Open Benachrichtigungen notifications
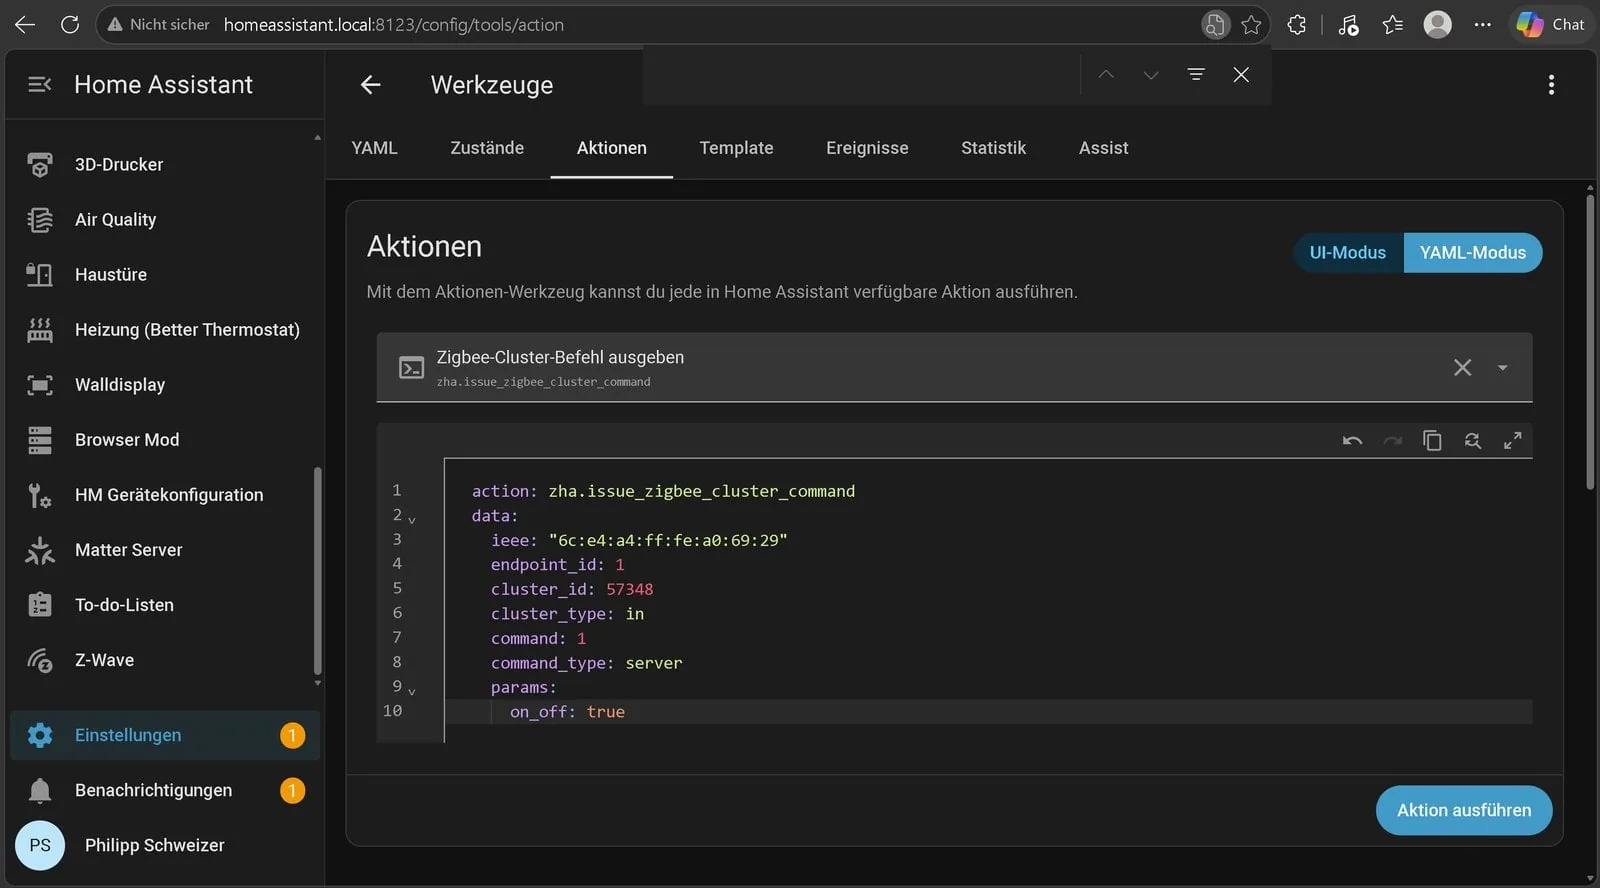 pyautogui.click(x=165, y=790)
